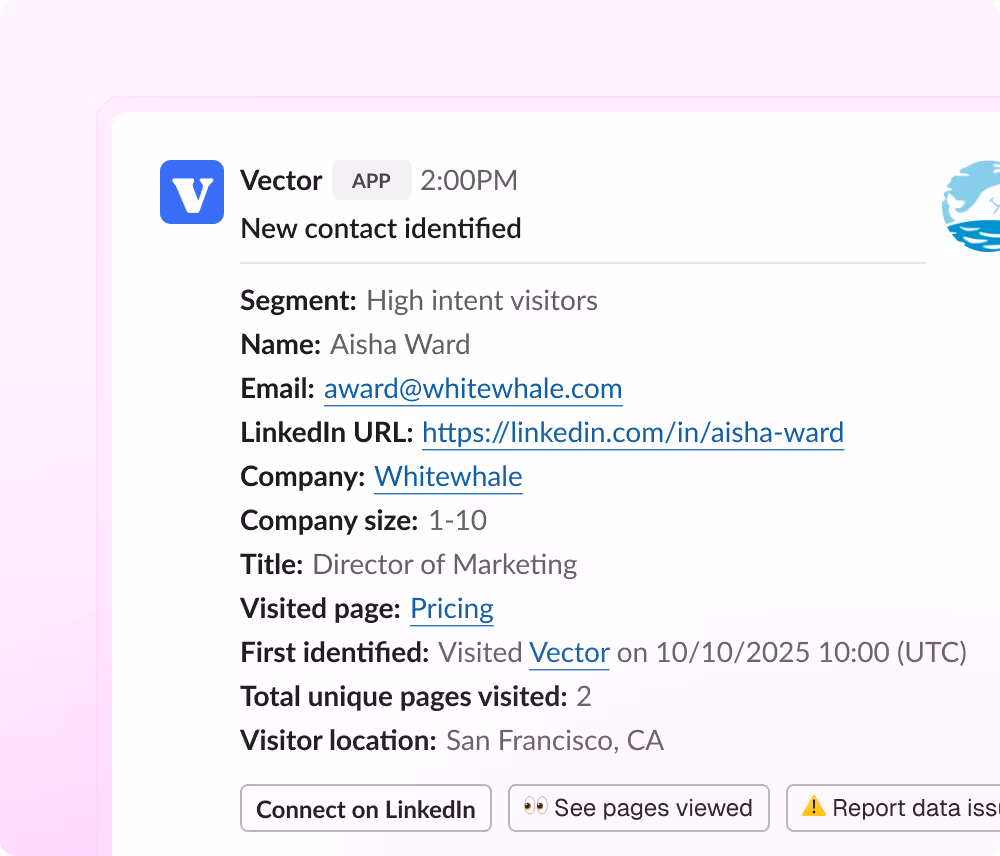Click the 'Total unique pages visited:' label
The height and width of the screenshot is (856, 1000).
[x=404, y=697]
